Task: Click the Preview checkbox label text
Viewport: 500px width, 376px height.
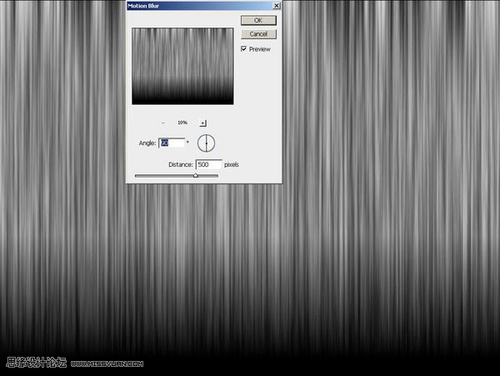Action: pos(260,49)
